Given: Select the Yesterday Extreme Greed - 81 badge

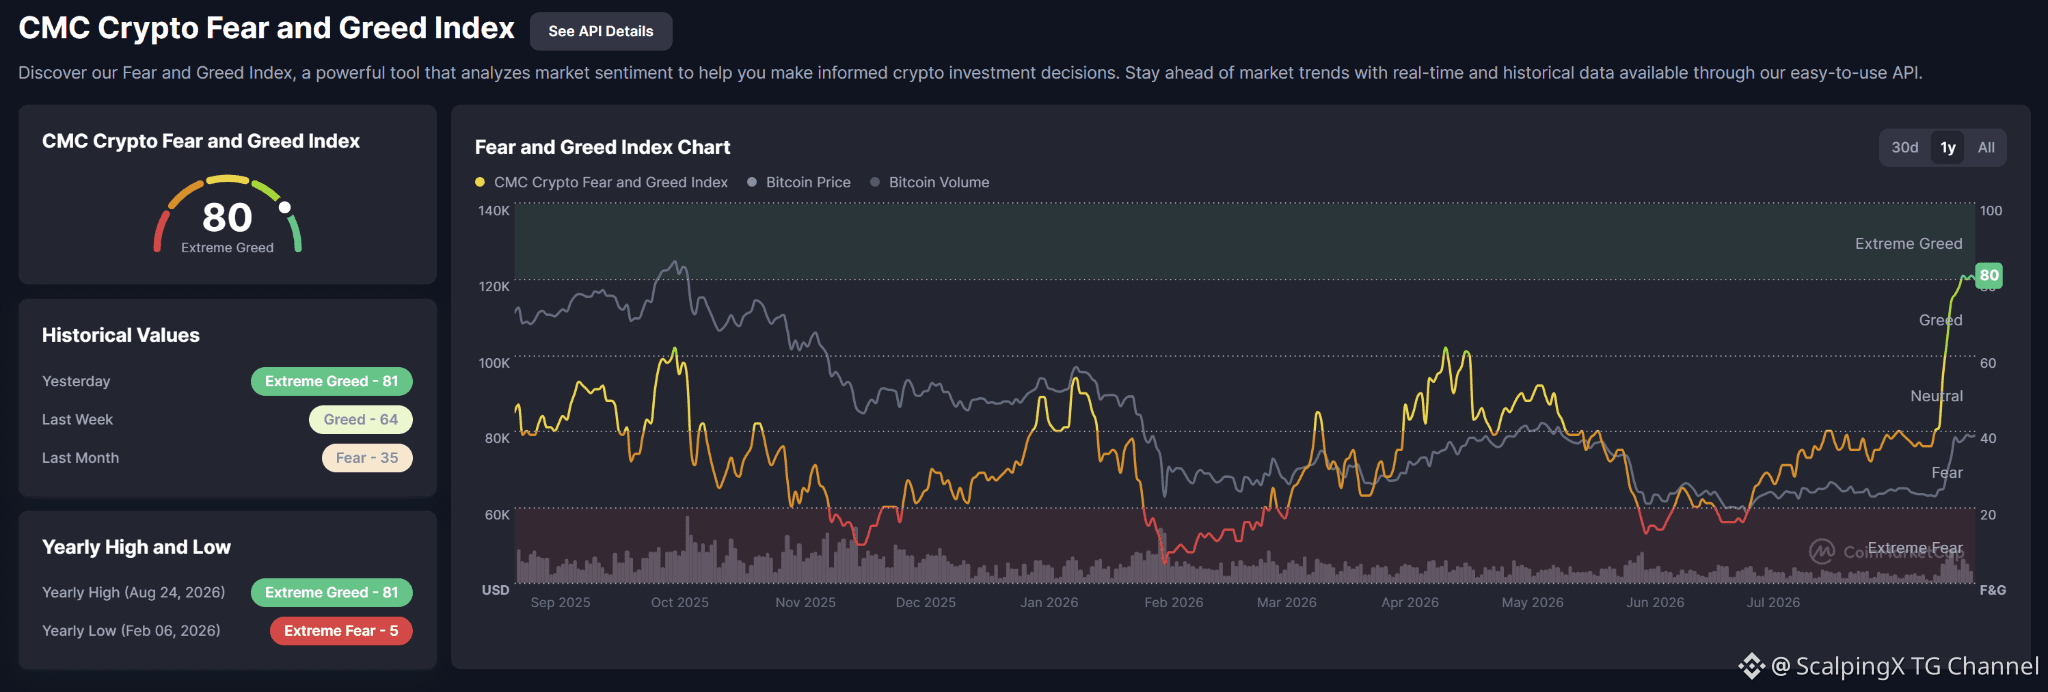Looking at the screenshot, I should click(332, 381).
